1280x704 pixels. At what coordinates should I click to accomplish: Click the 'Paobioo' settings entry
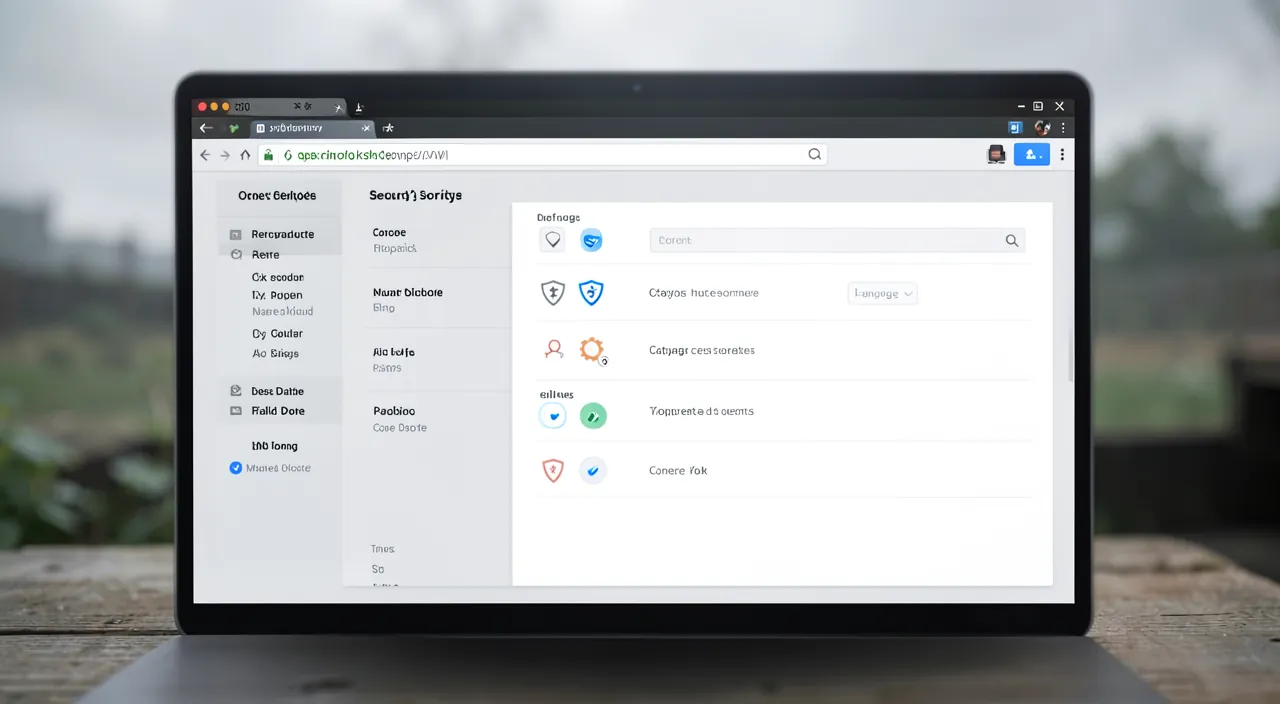tap(394, 411)
